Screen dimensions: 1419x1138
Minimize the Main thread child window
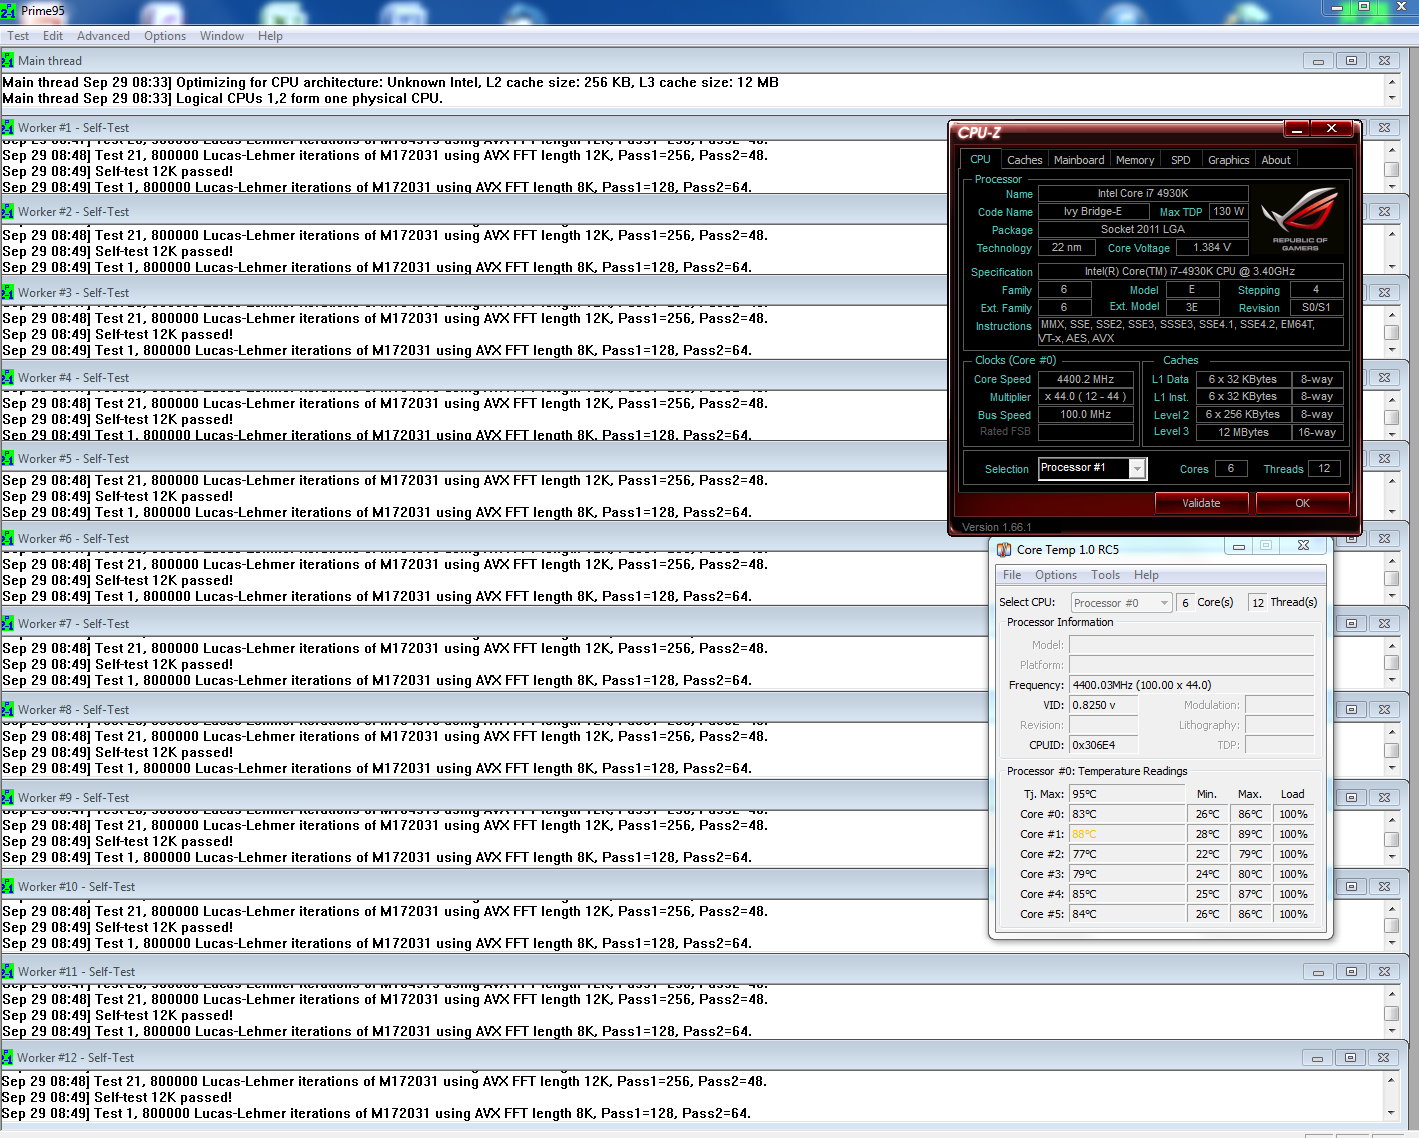tap(1318, 61)
